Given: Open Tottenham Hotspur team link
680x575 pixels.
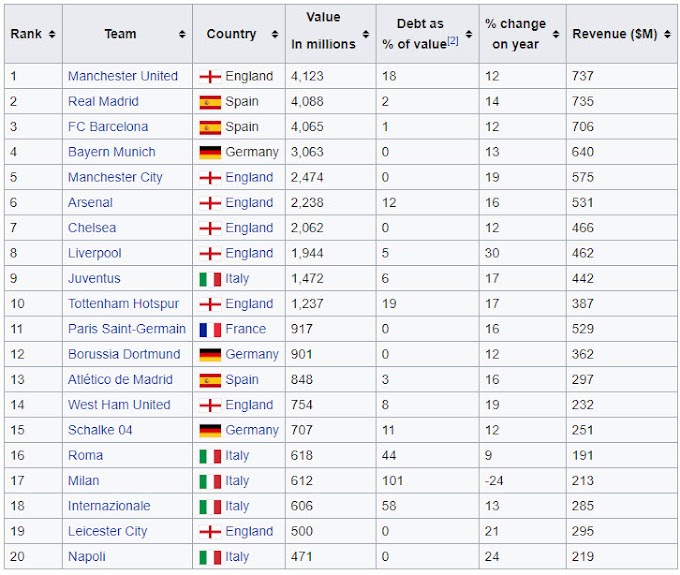Looking at the screenshot, I should pos(123,304).
